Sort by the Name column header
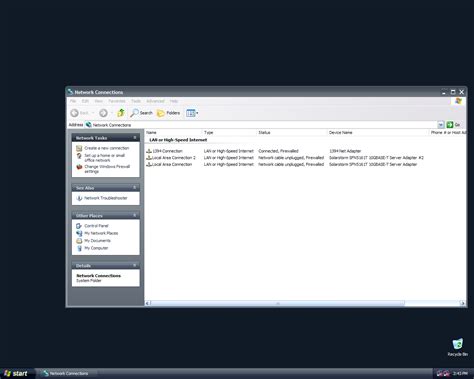The height and width of the screenshot is (379, 474). coord(173,132)
